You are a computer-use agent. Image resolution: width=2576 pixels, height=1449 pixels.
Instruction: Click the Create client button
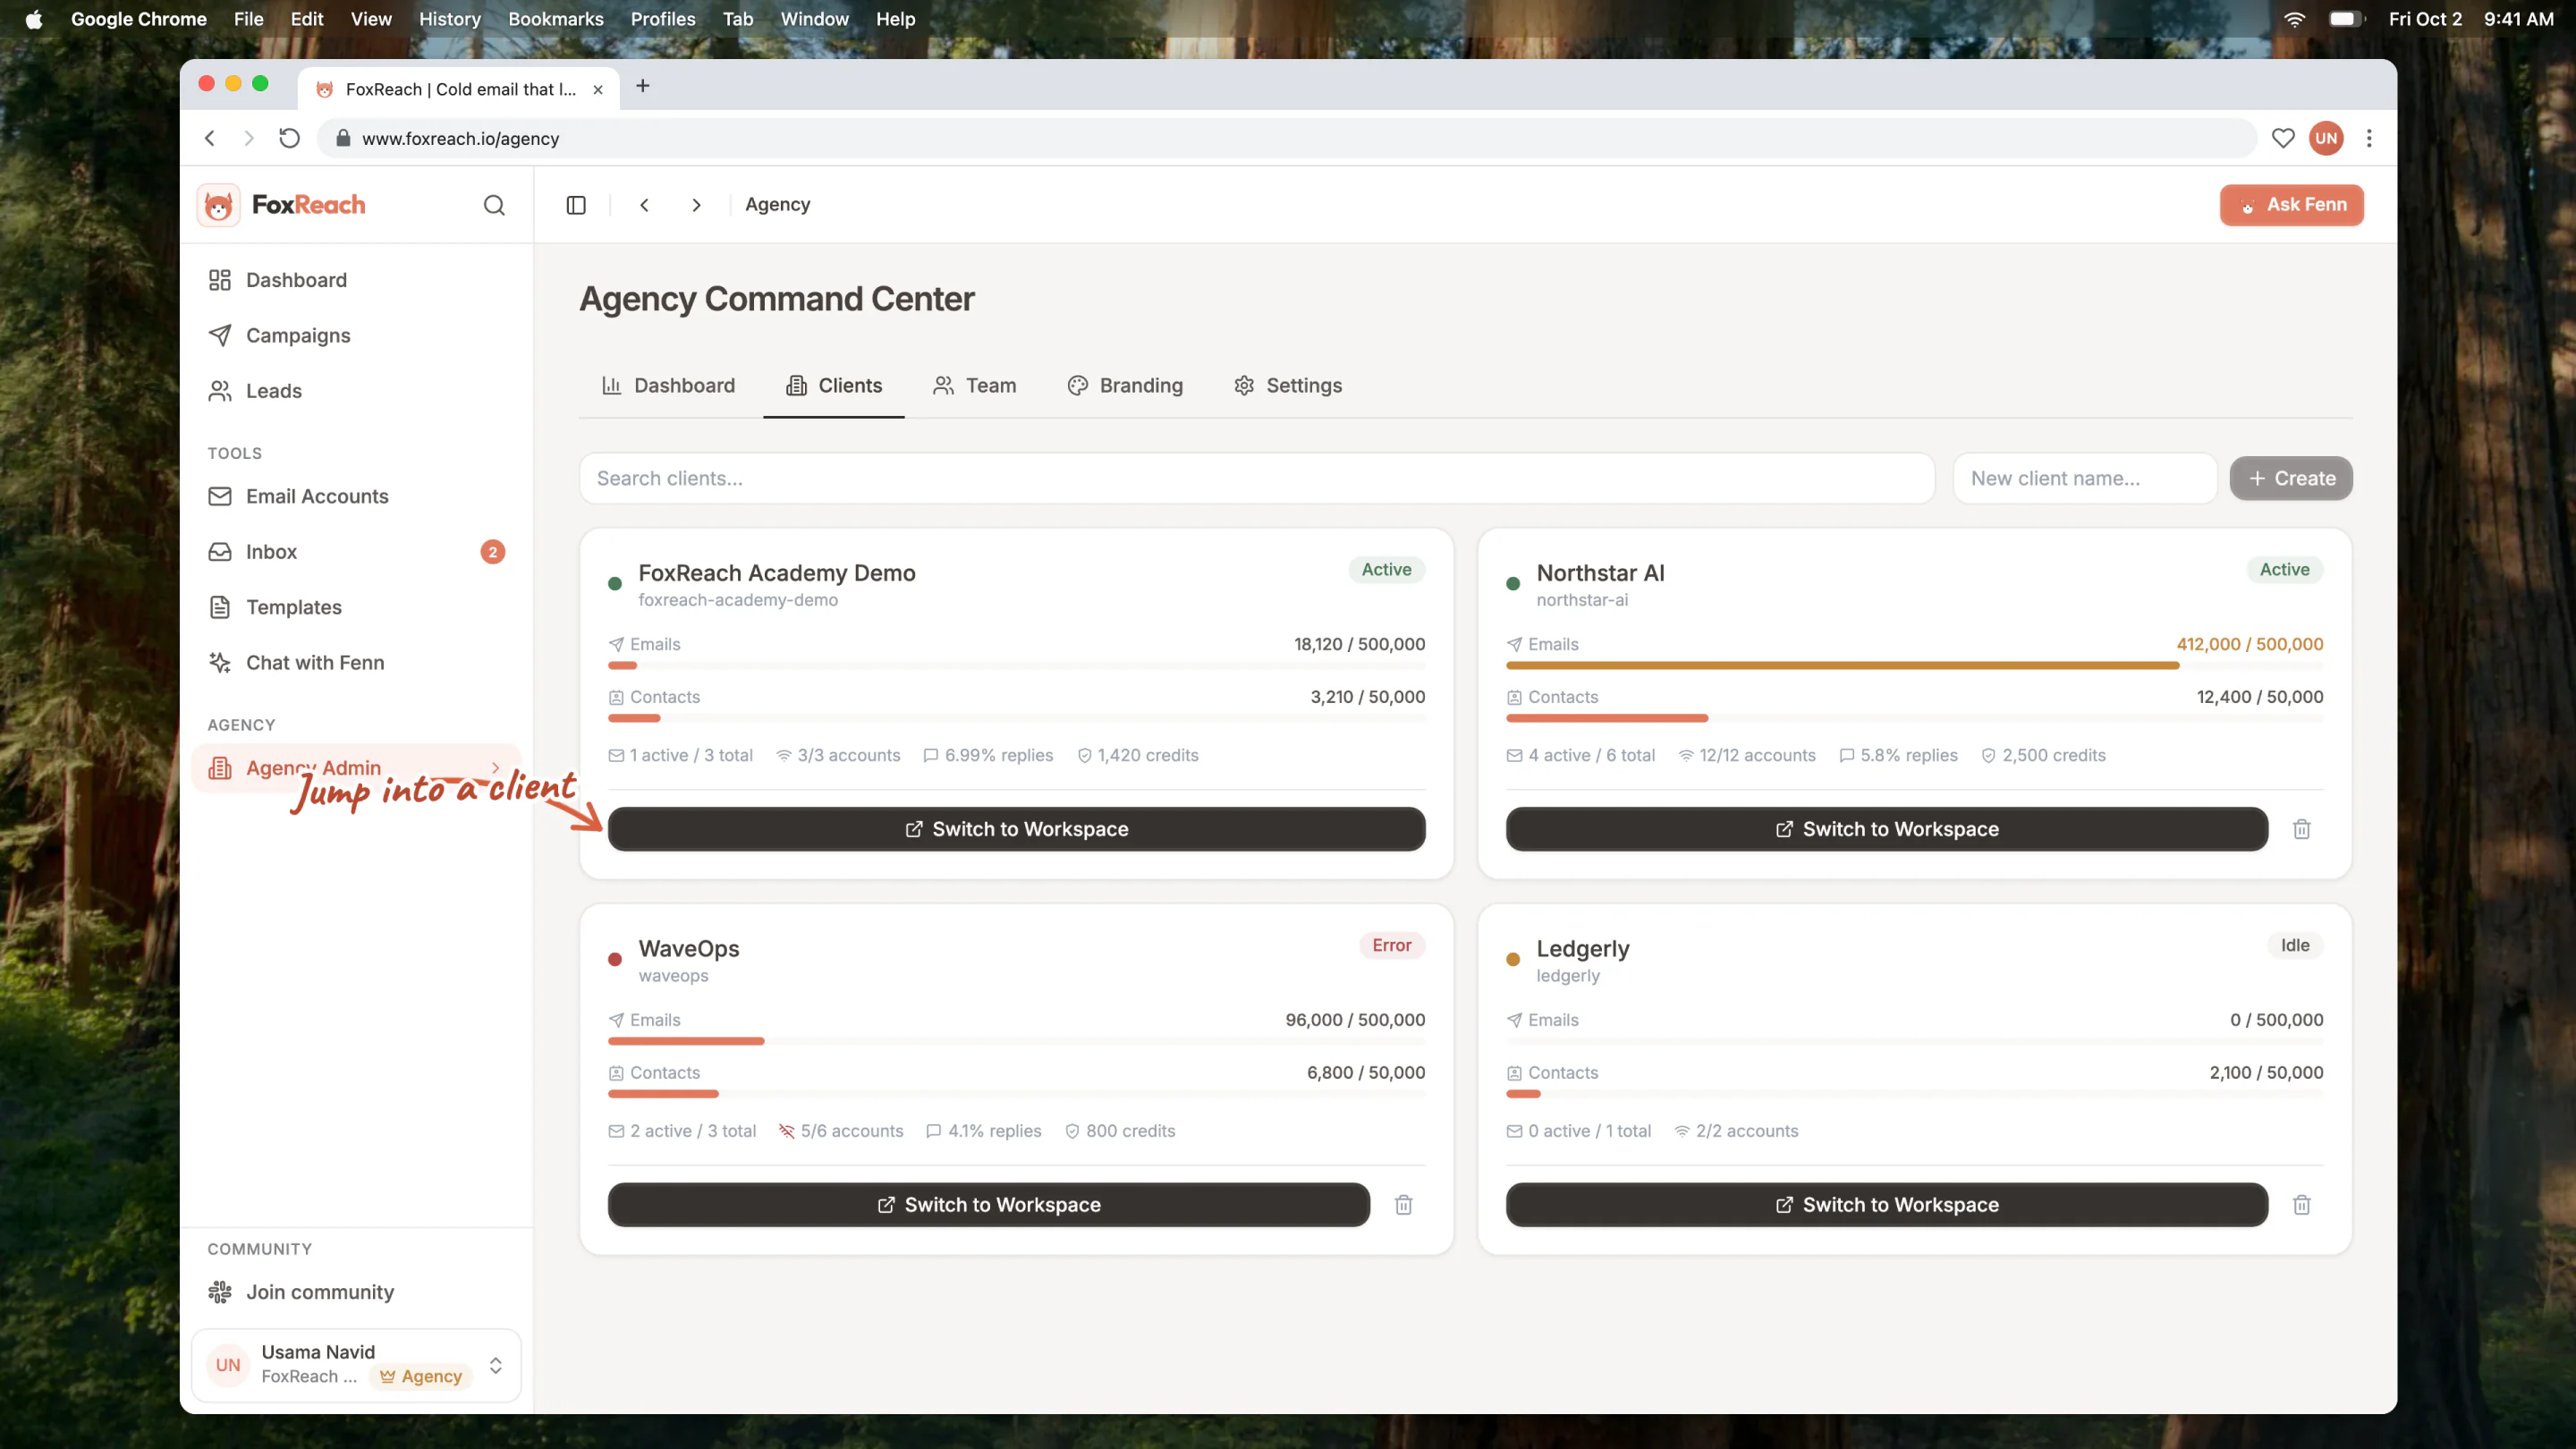[2291, 478]
